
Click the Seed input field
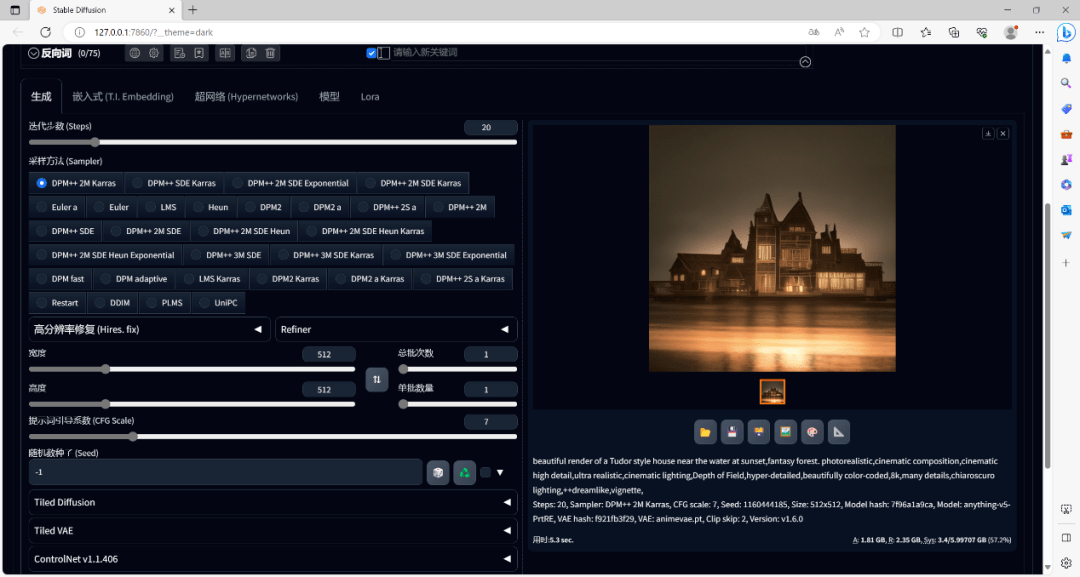[x=225, y=472]
